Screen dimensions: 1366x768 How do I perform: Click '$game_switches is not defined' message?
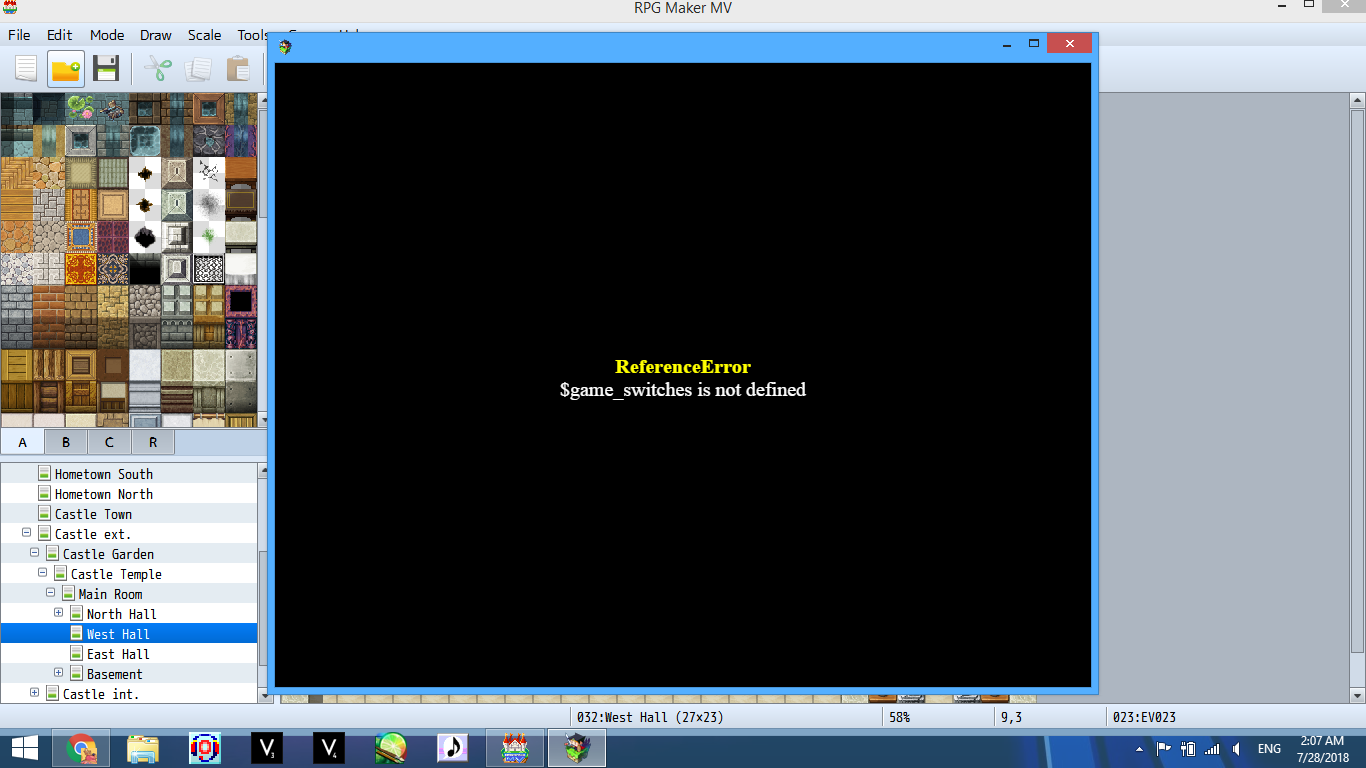coord(683,390)
